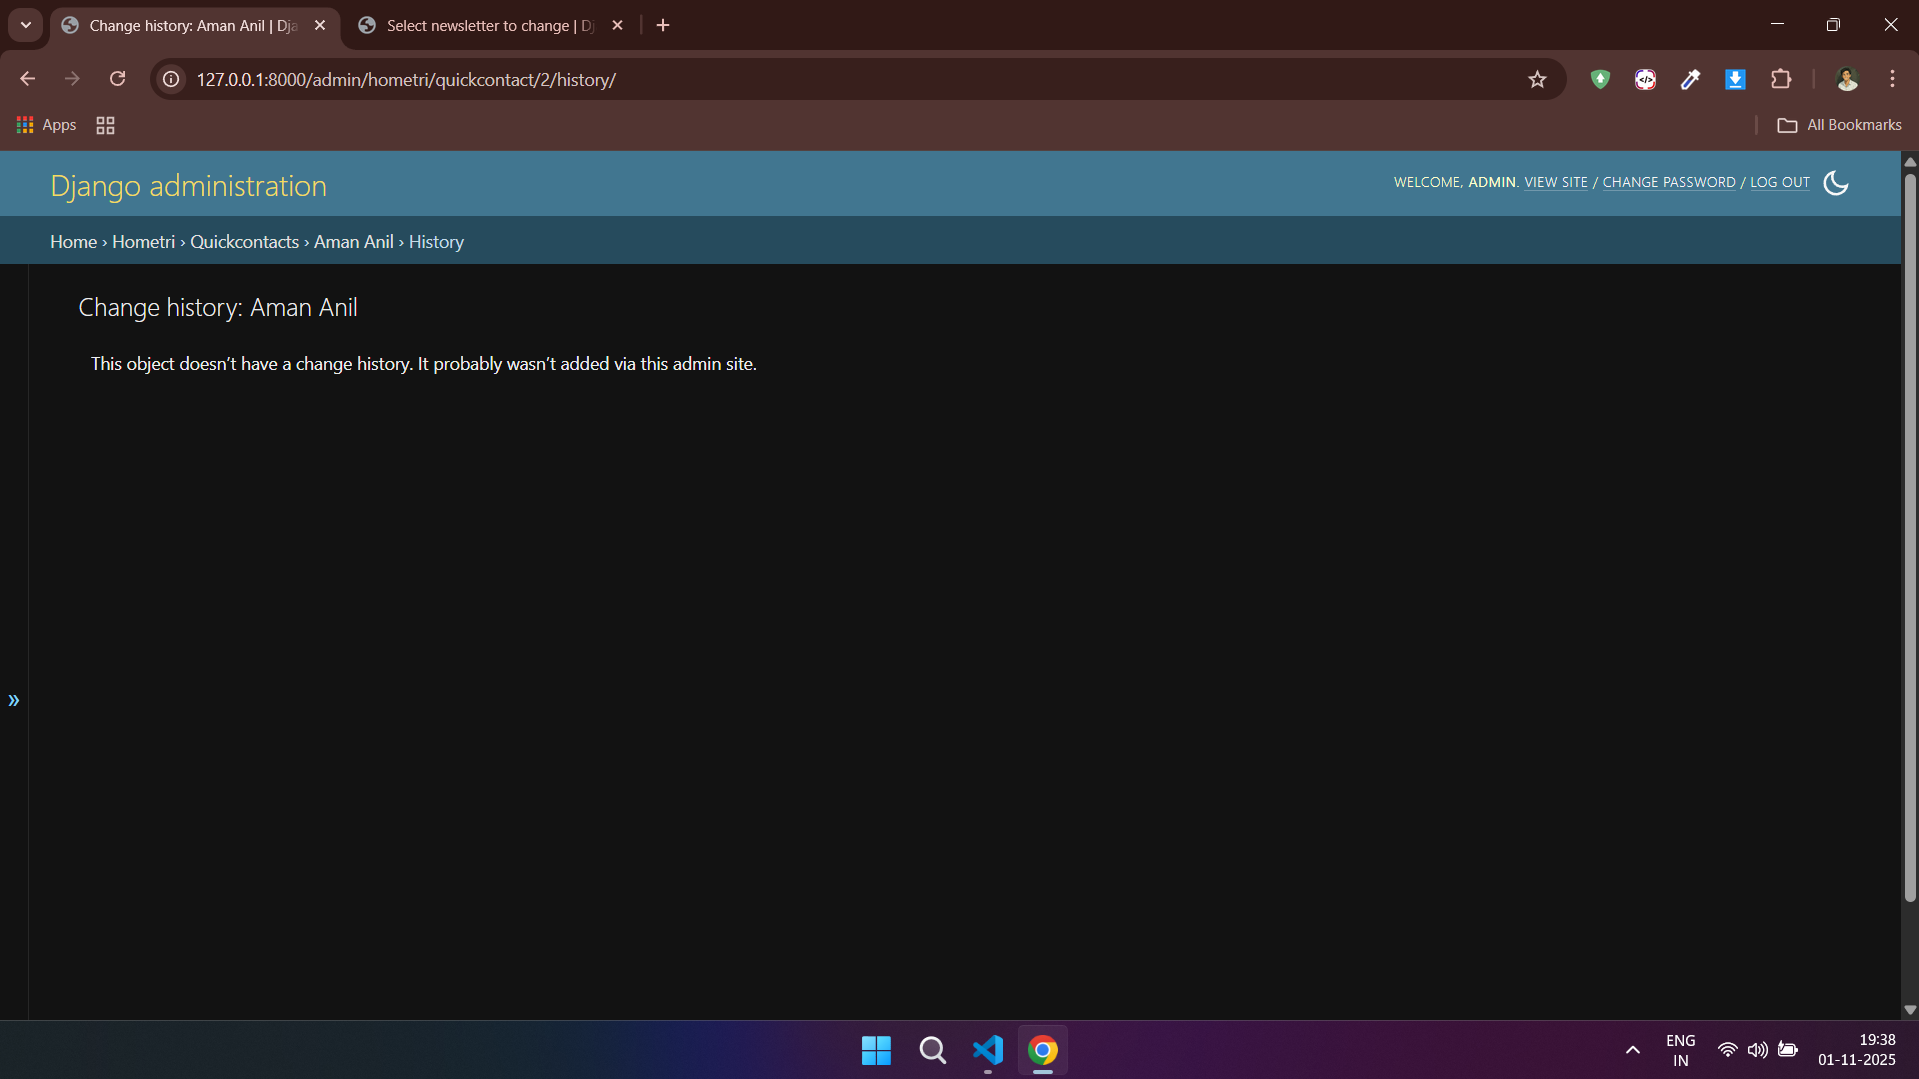Open the tab search dropdown arrow

26,25
